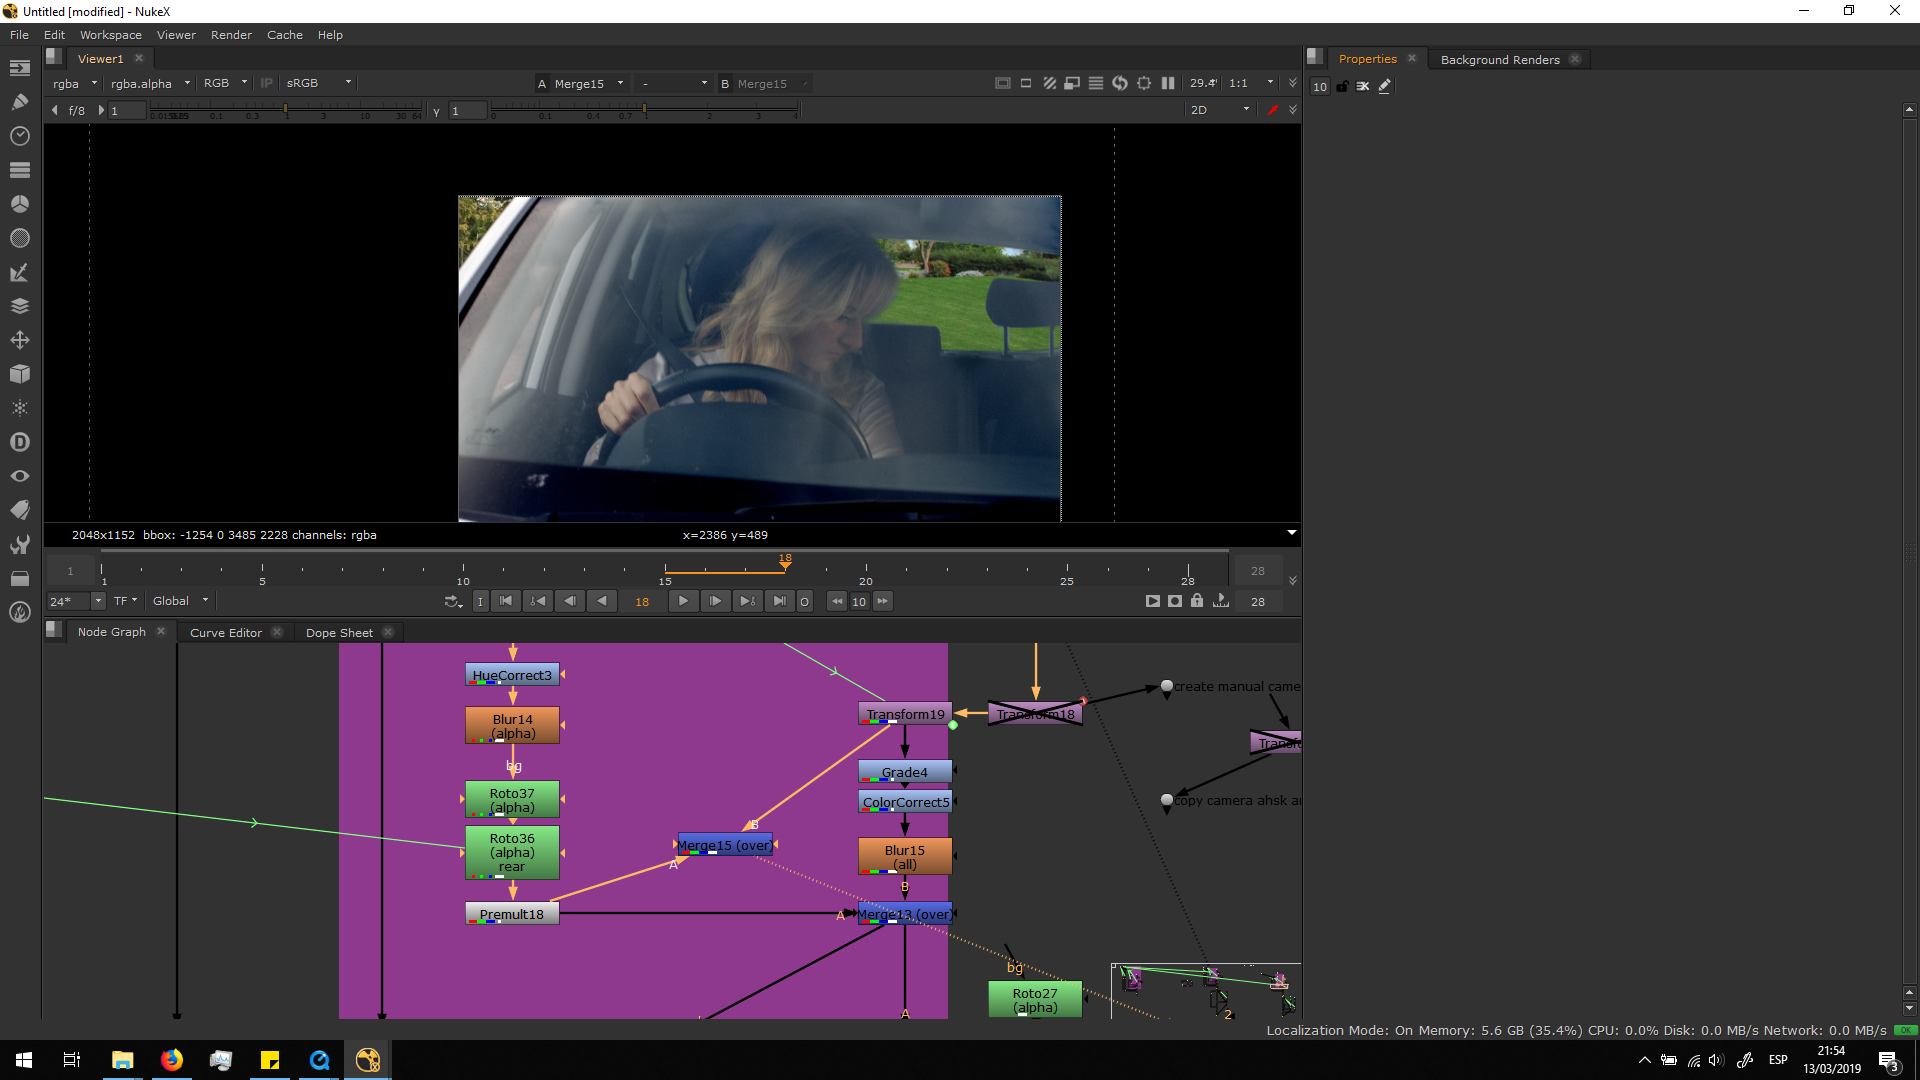
Task: Open the Transform nodes icon in the sidebar
Action: (x=19, y=340)
